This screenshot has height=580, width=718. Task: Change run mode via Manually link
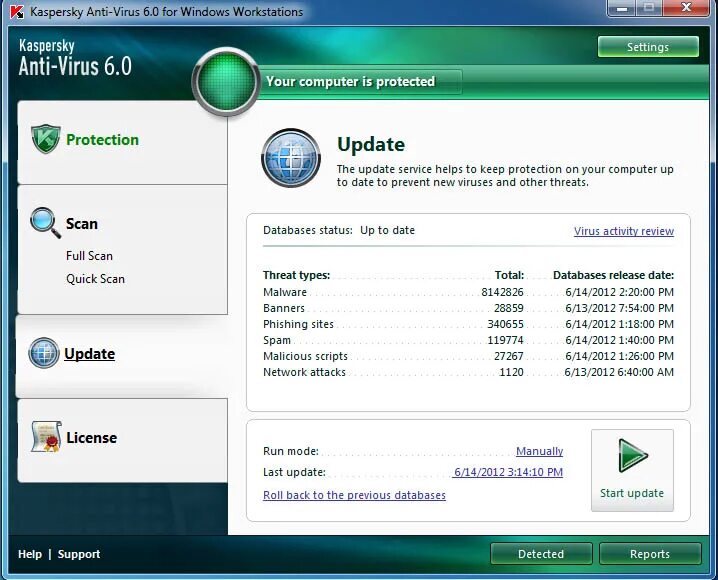pyautogui.click(x=539, y=451)
